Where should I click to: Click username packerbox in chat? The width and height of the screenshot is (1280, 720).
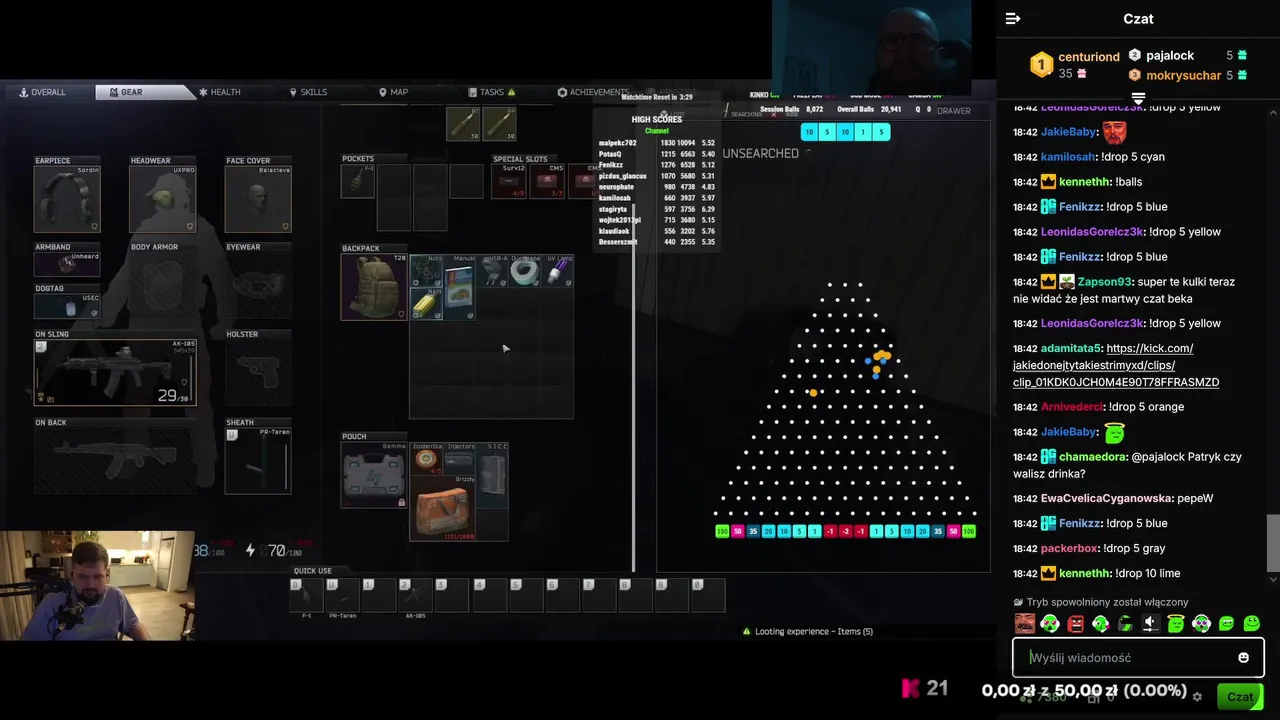click(1069, 548)
